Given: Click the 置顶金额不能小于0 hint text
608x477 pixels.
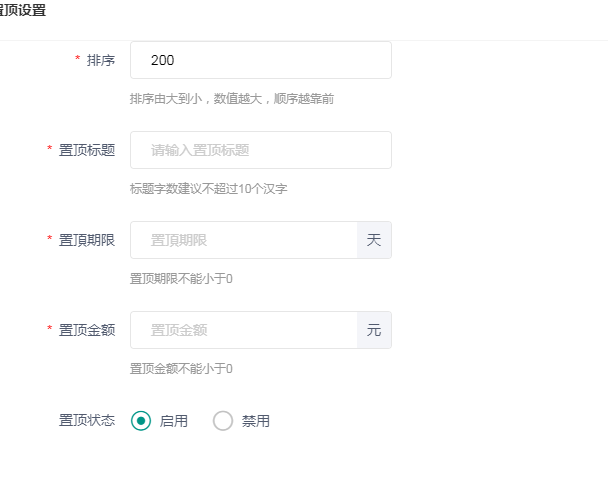Looking at the screenshot, I should (181, 368).
